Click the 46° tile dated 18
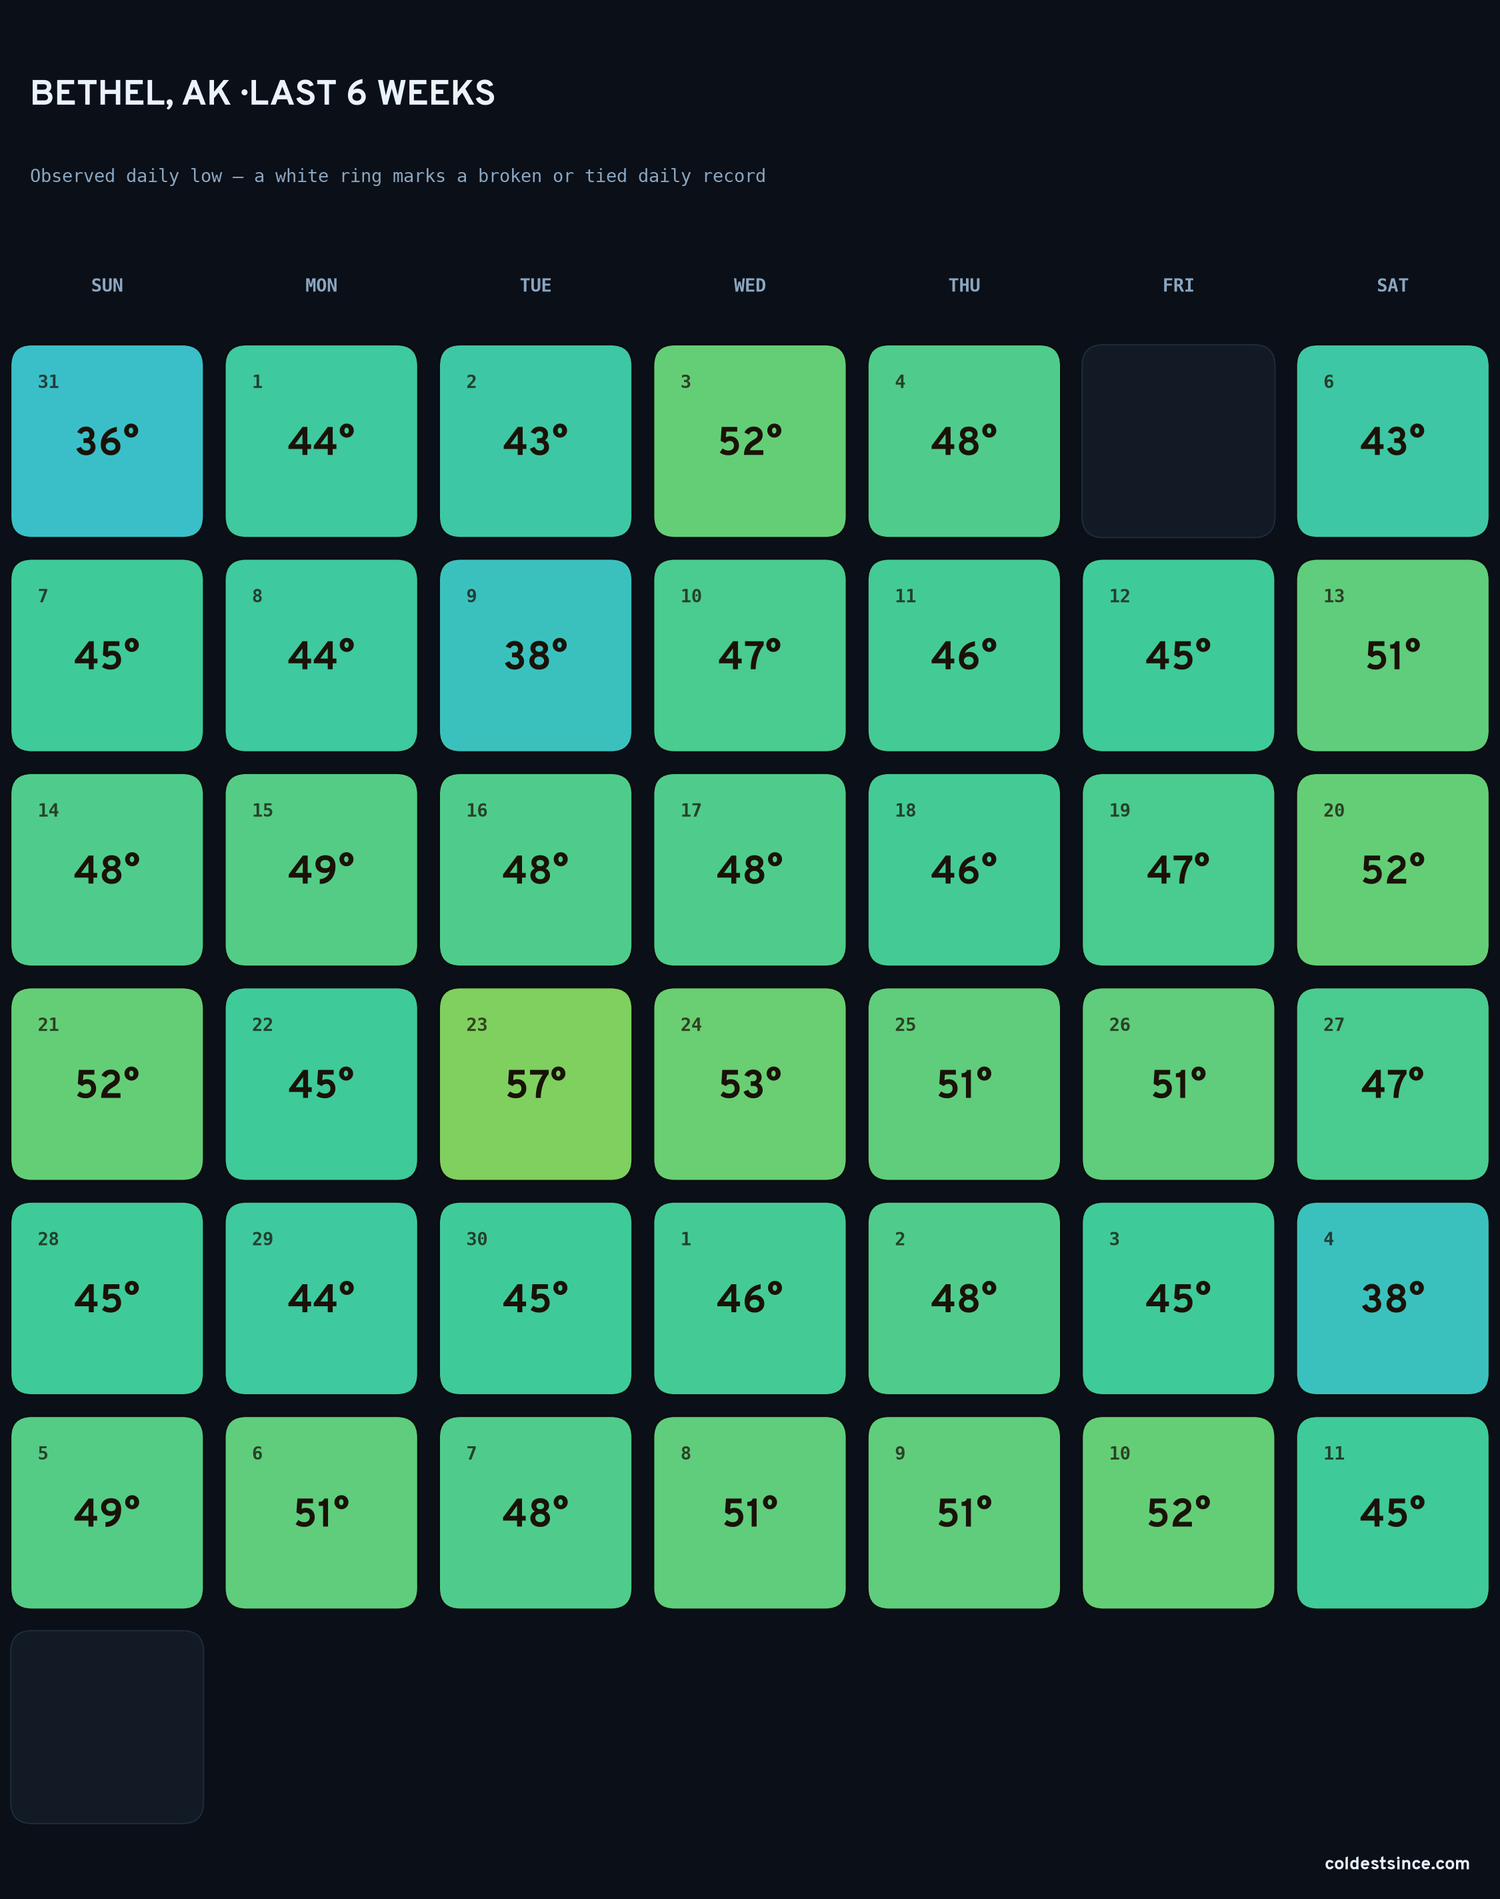Viewport: 1500px width, 1899px height. [x=964, y=869]
